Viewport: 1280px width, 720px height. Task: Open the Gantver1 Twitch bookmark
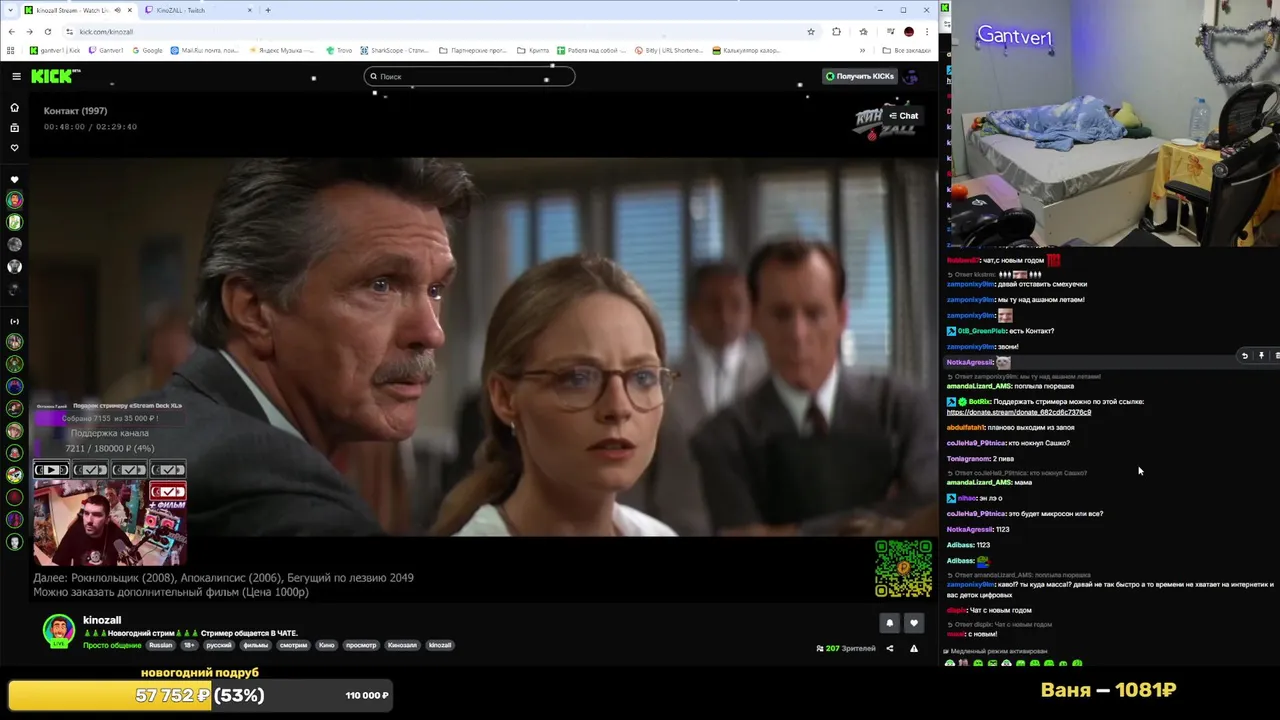pos(106,50)
